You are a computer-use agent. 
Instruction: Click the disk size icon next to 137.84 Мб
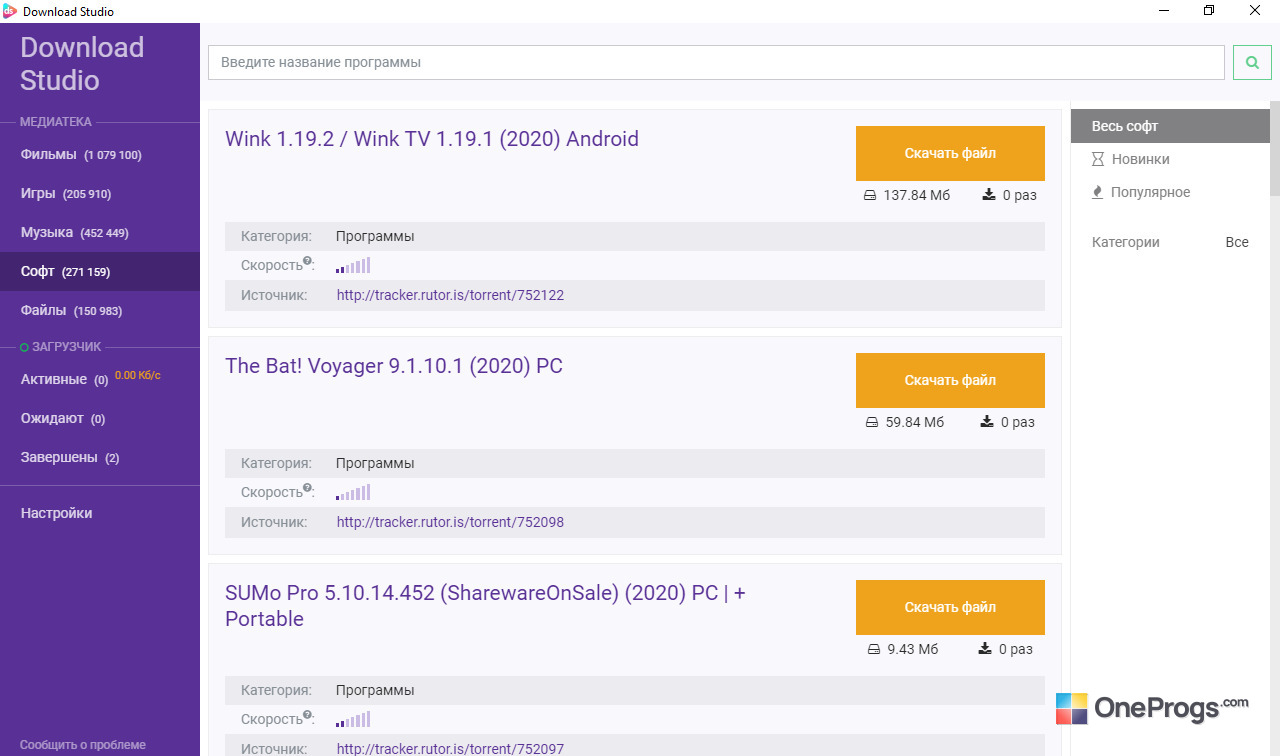[x=869, y=195]
